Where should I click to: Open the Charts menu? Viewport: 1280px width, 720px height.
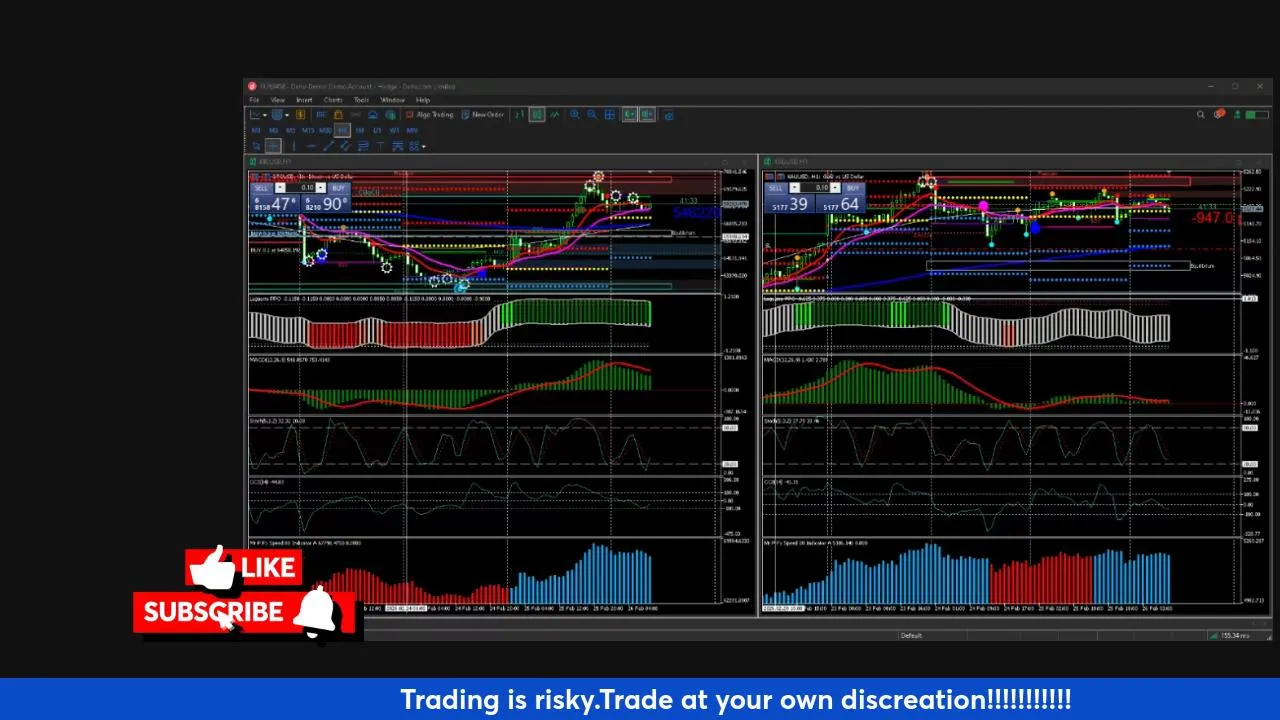(333, 100)
